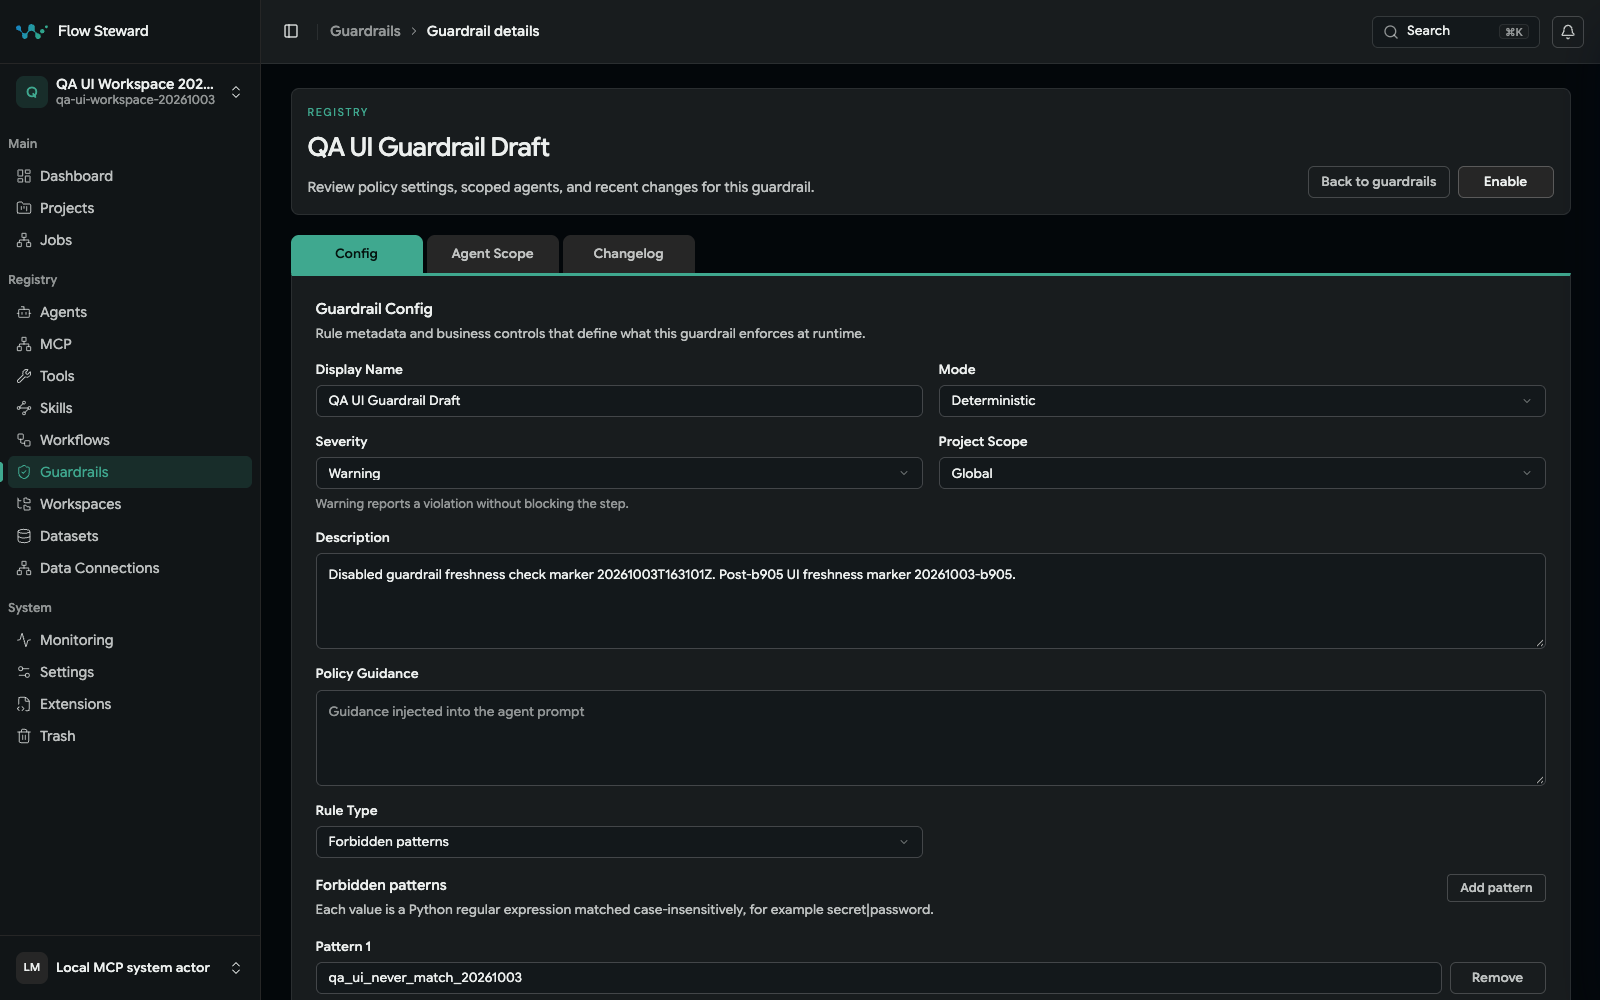Screen dimensions: 1600x1000
Task: Toggle the sidebar collapse icon
Action: [x=291, y=31]
